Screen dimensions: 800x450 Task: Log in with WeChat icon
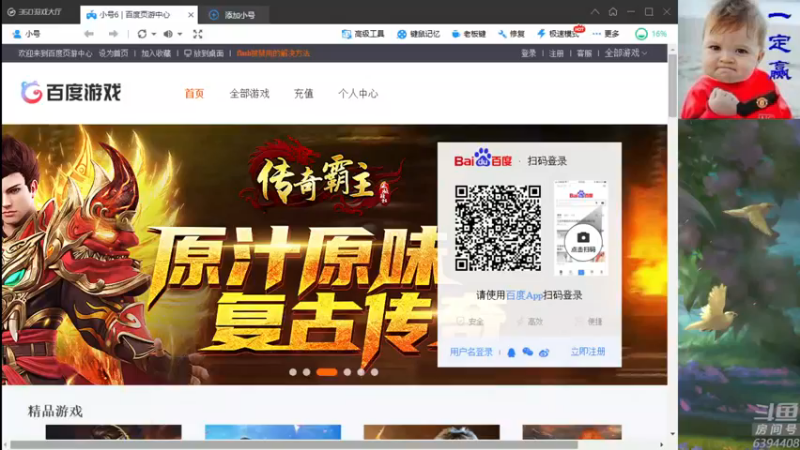[x=528, y=352]
